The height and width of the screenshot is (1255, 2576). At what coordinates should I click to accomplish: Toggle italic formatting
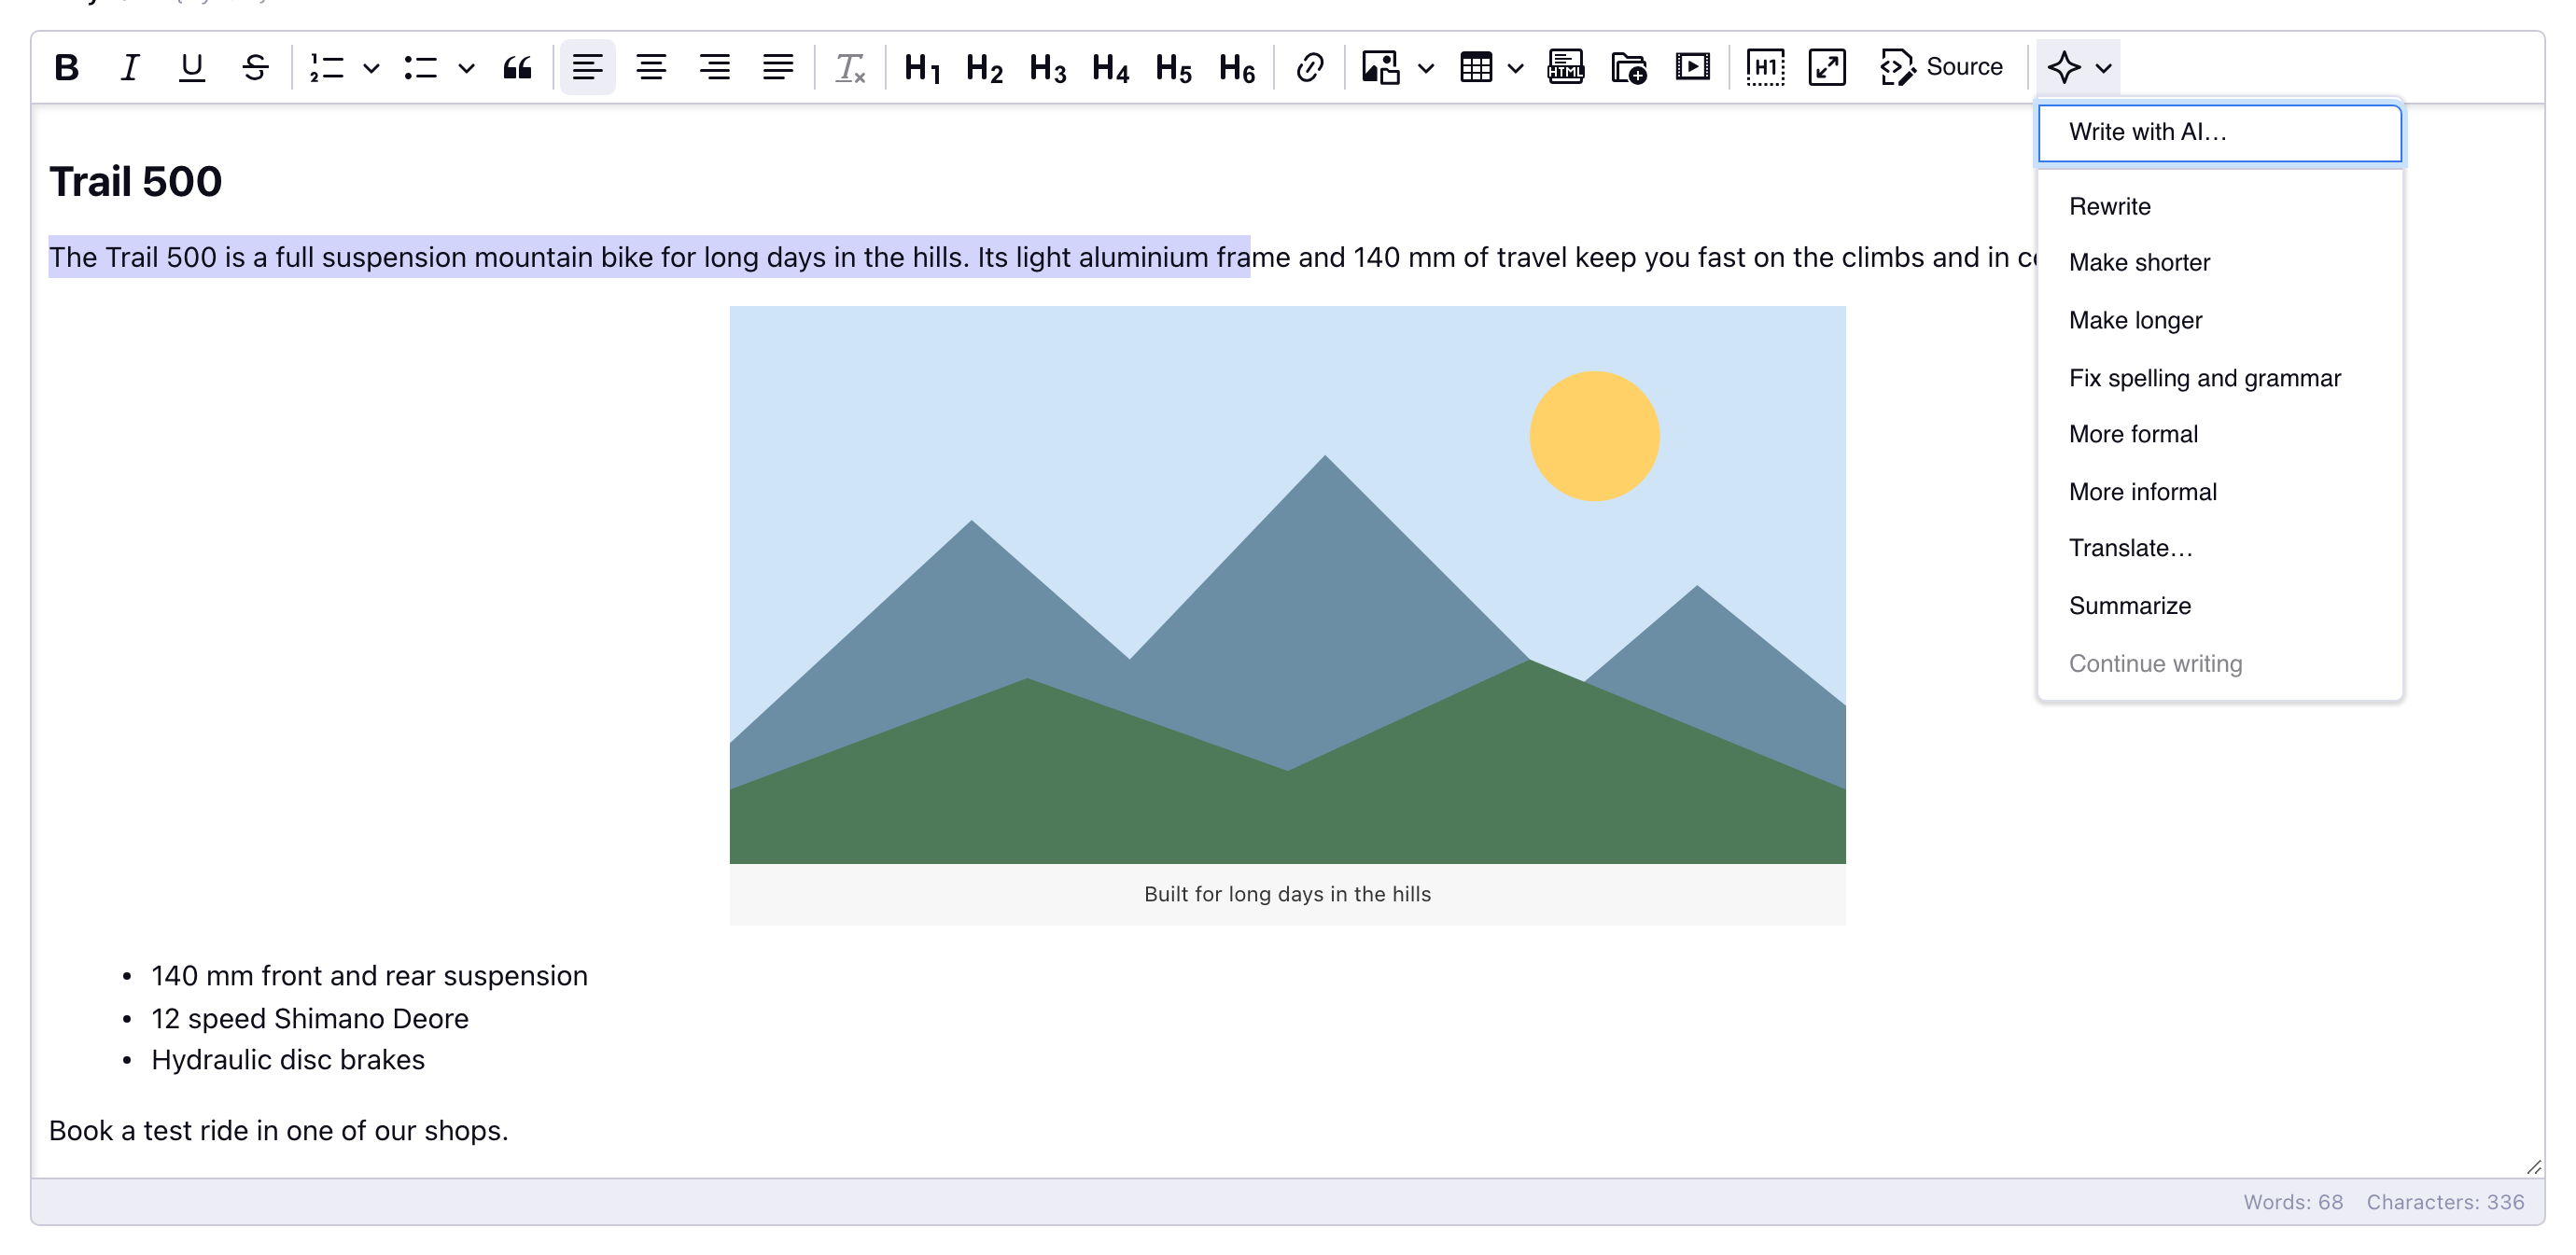pos(129,67)
